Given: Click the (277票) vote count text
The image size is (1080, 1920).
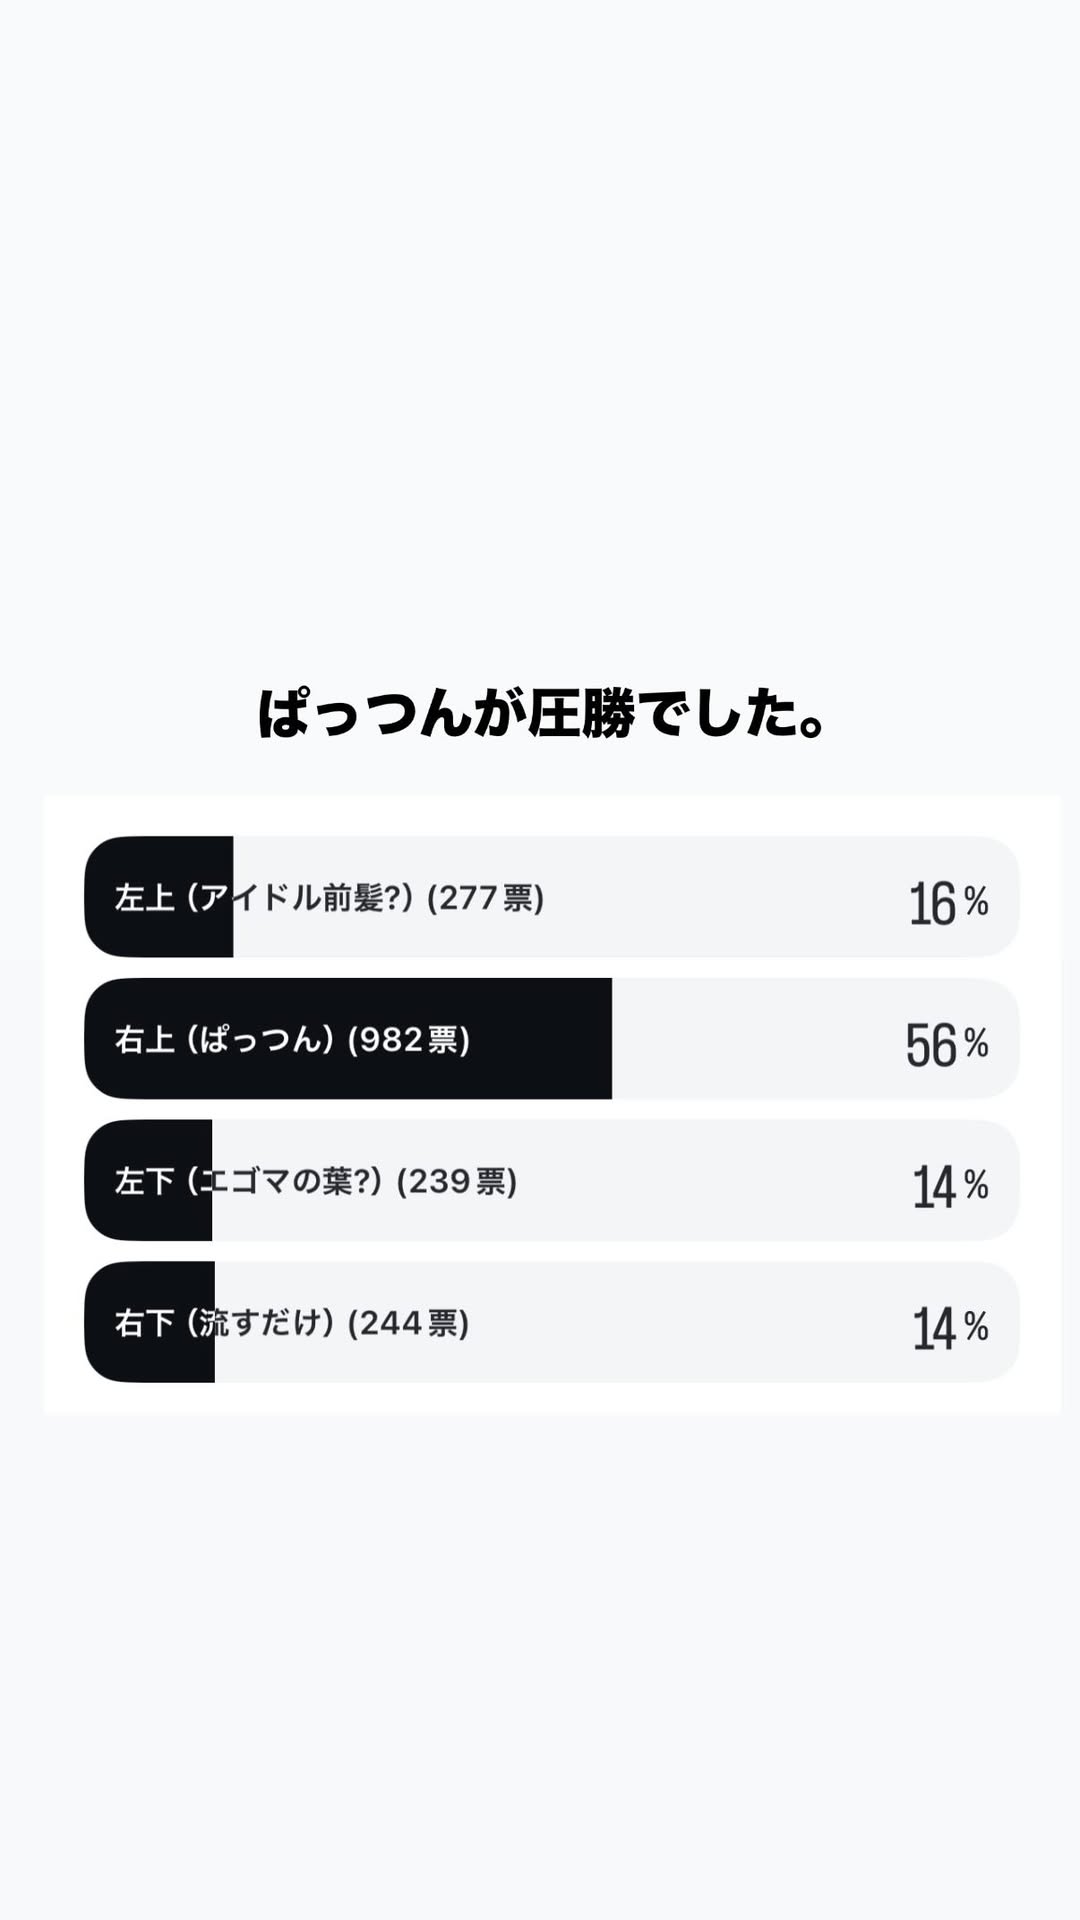Looking at the screenshot, I should pyautogui.click(x=485, y=898).
